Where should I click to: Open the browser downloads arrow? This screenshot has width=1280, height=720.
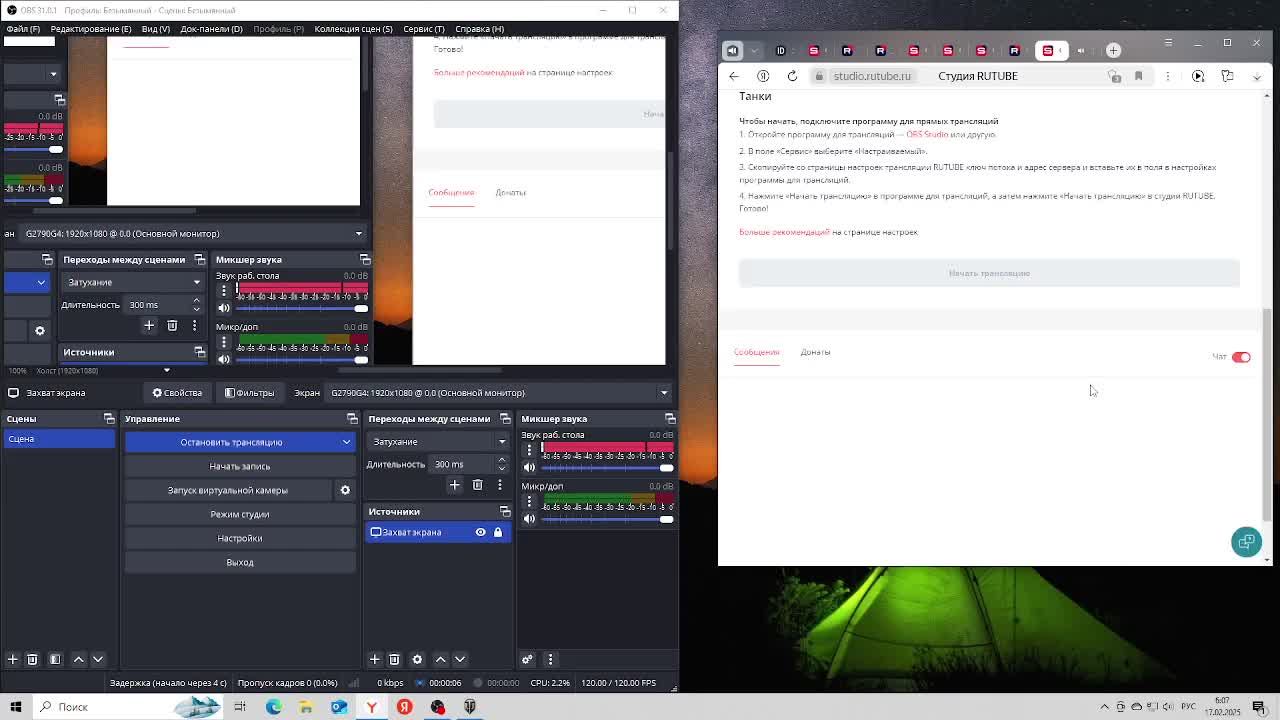tap(1257, 76)
